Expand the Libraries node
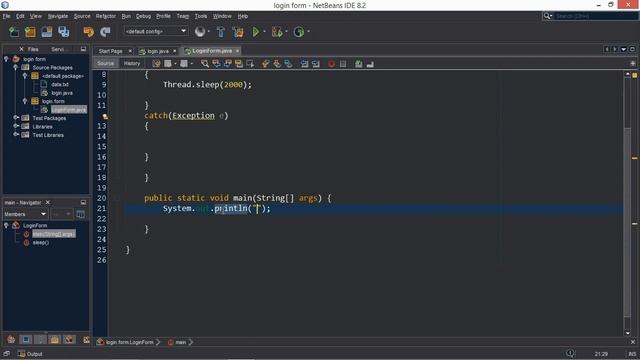This screenshot has height=360, width=640. click(x=16, y=127)
